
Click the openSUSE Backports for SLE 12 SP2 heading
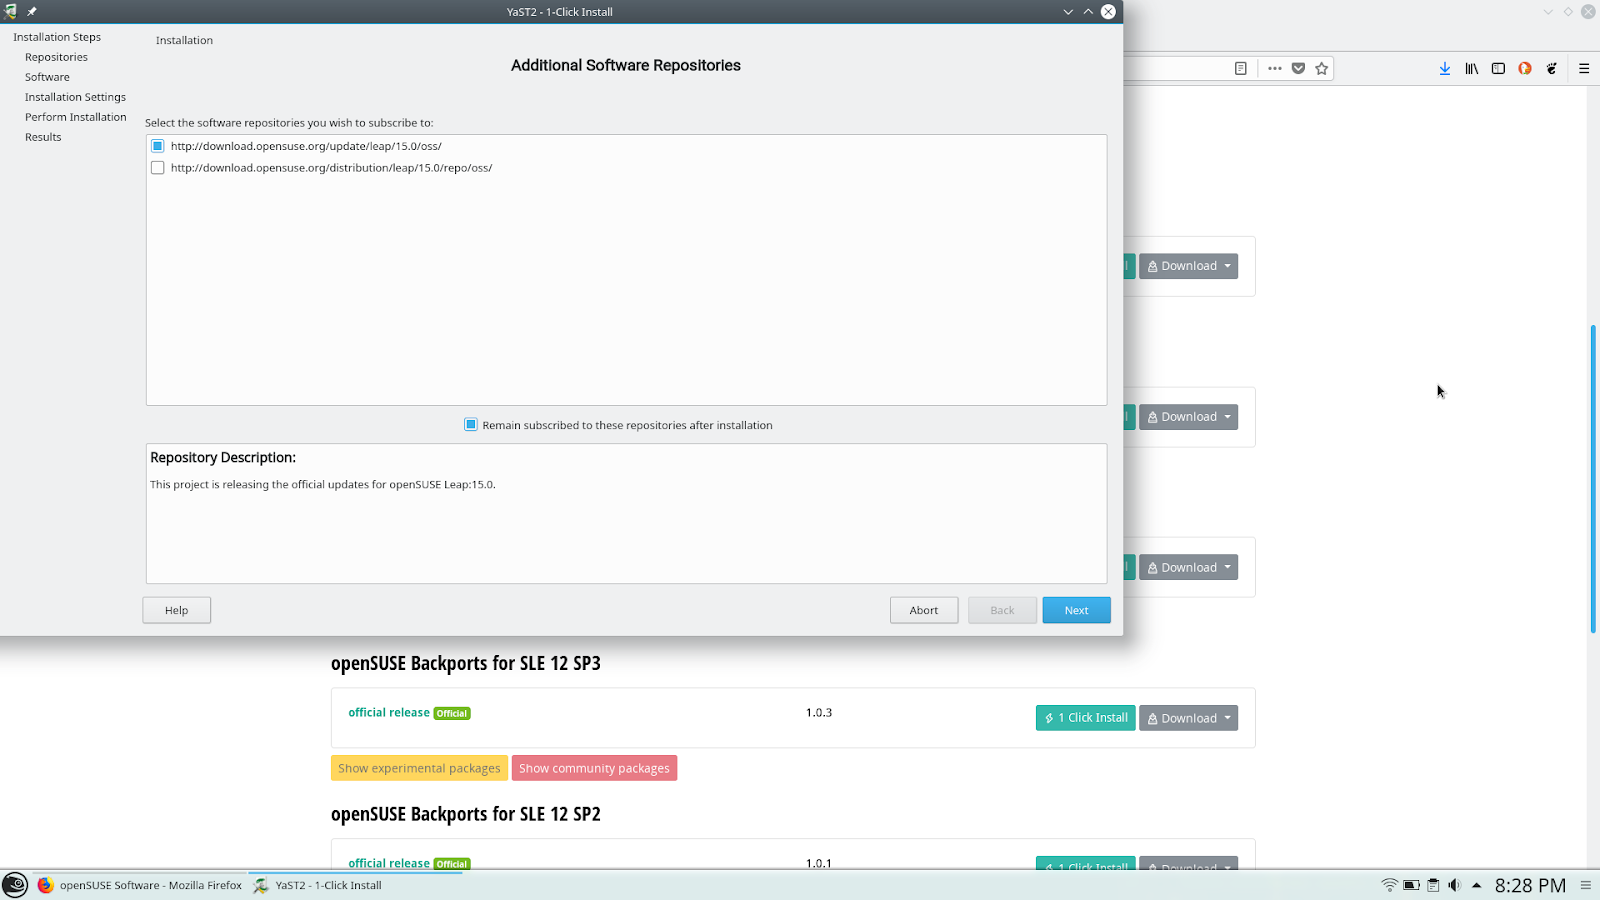pos(466,815)
